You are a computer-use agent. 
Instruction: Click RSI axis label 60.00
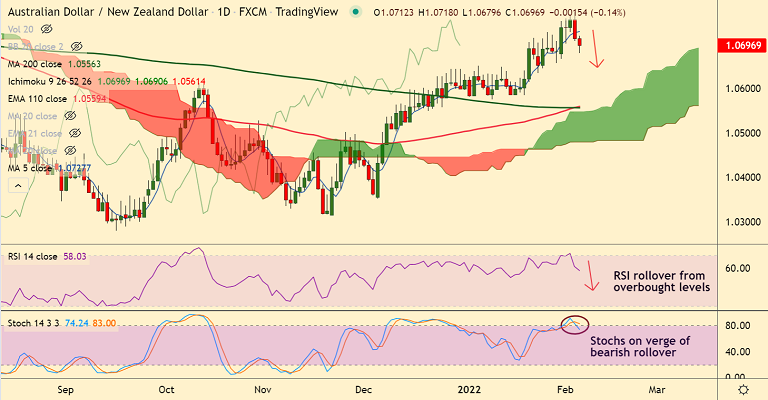738,268
